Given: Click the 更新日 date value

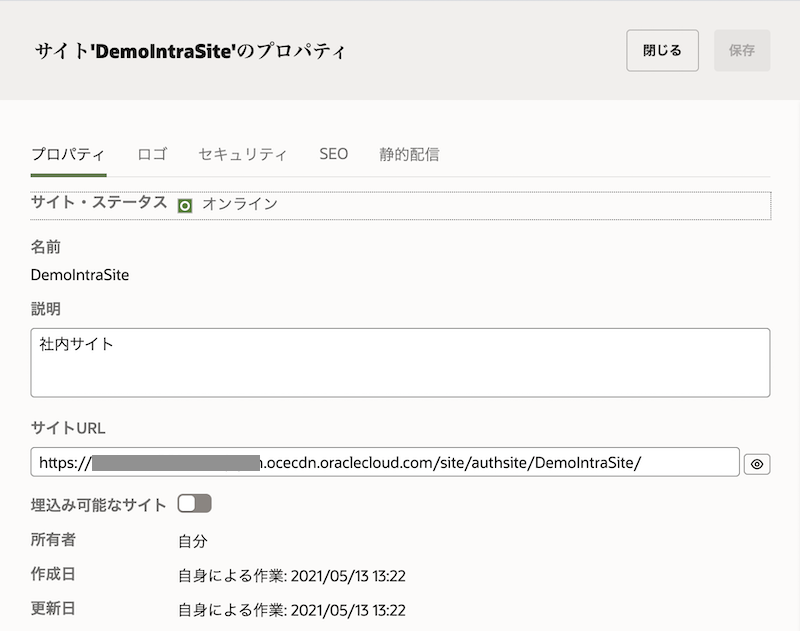Looking at the screenshot, I should (x=291, y=610).
